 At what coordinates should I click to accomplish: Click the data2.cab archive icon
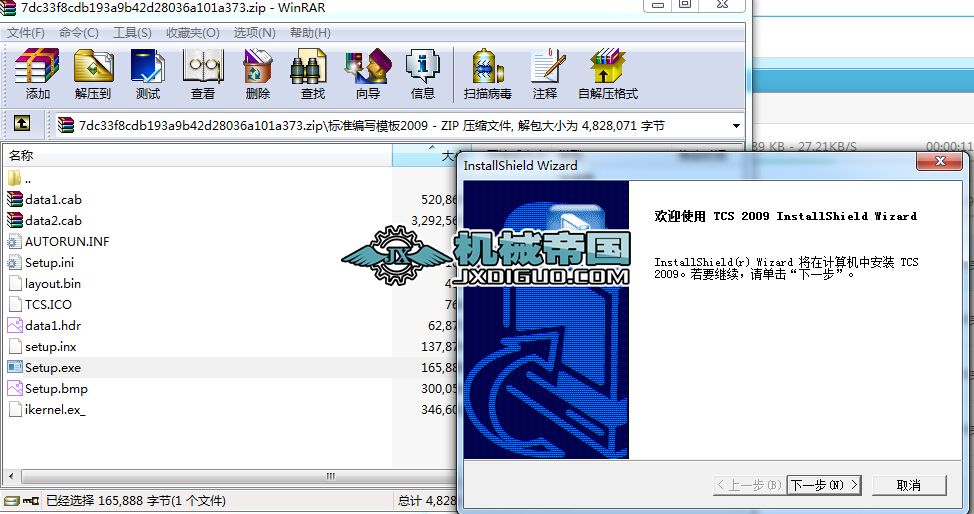click(x=15, y=221)
